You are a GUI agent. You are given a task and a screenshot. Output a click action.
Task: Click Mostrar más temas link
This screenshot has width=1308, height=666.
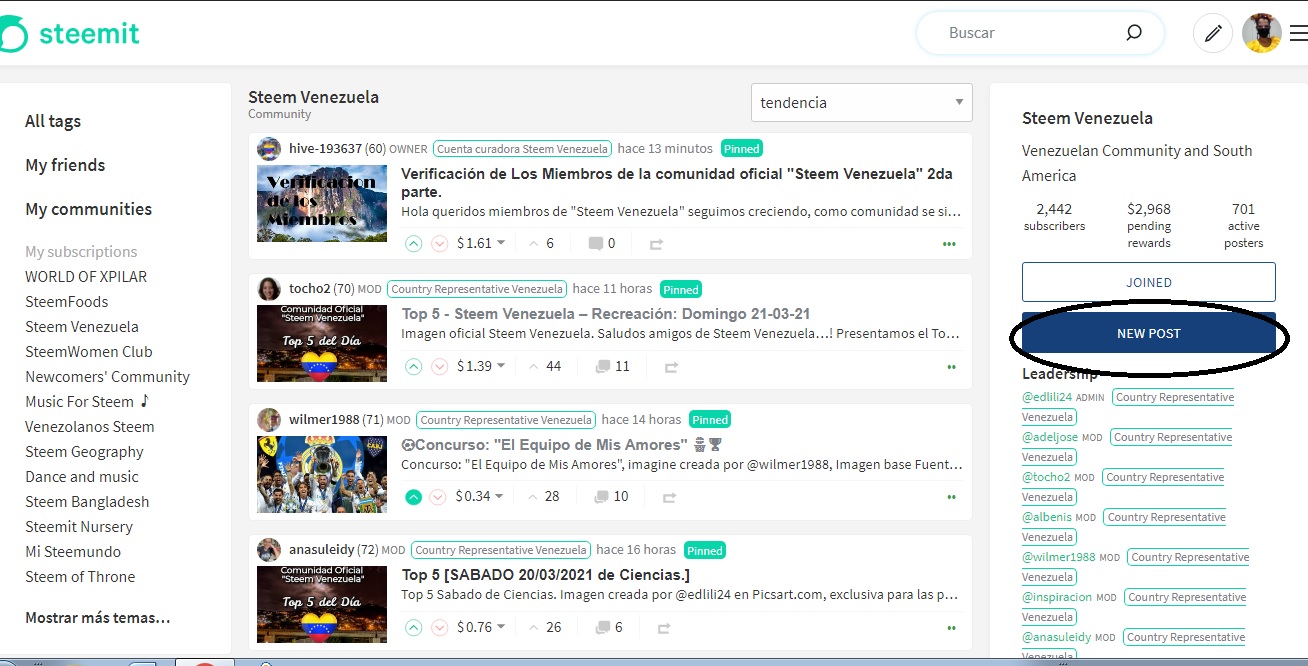tap(98, 618)
